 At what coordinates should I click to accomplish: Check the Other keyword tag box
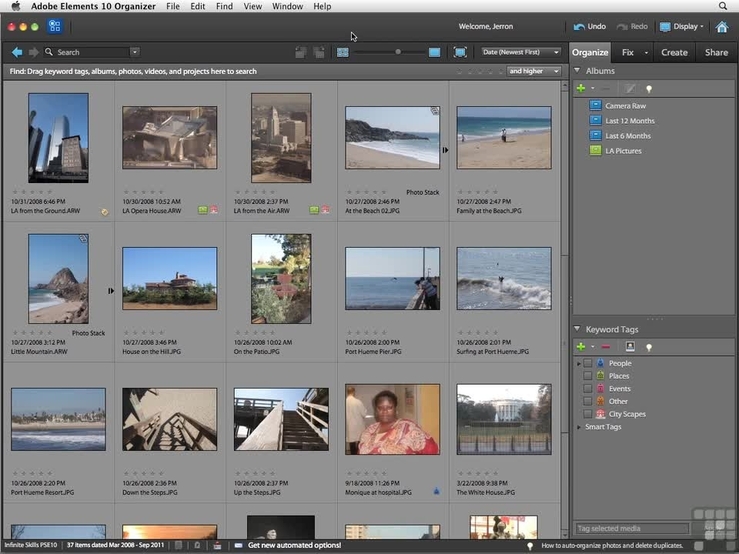(587, 401)
